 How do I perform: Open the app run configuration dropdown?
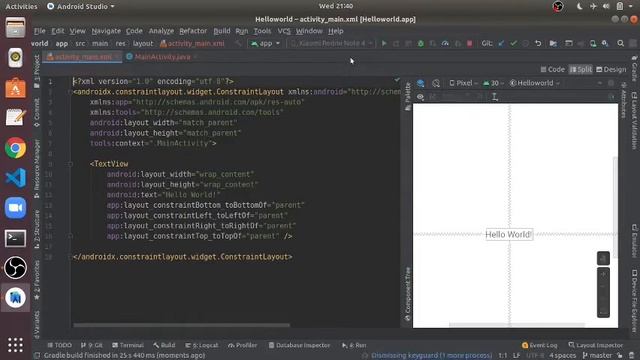click(265, 43)
